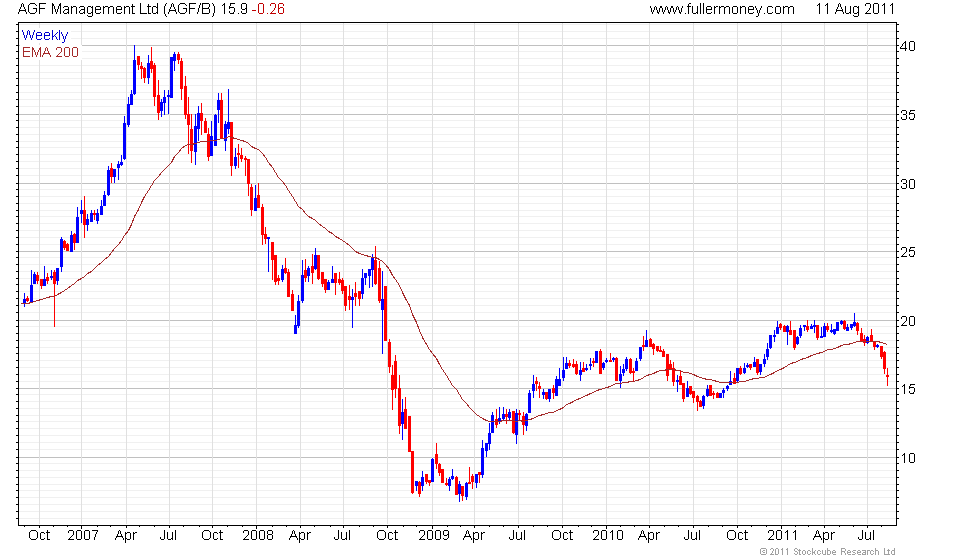The height and width of the screenshot is (560, 980).
Task: Click the 20 price axis label
Action: tap(908, 321)
